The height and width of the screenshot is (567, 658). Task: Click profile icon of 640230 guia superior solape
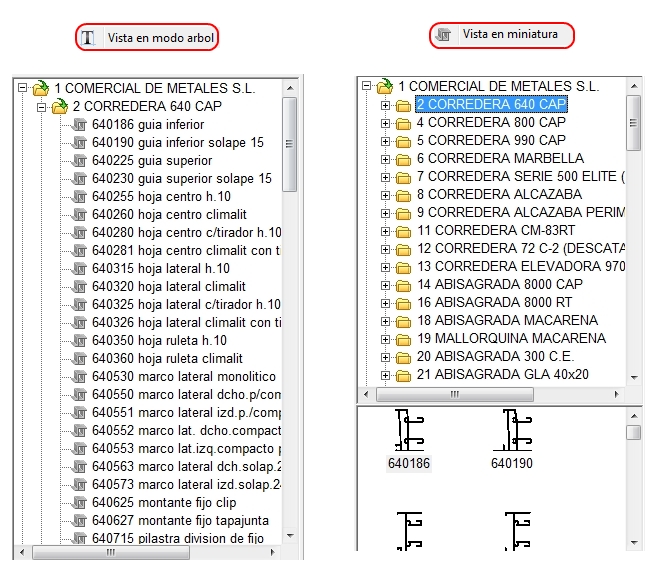coord(79,179)
